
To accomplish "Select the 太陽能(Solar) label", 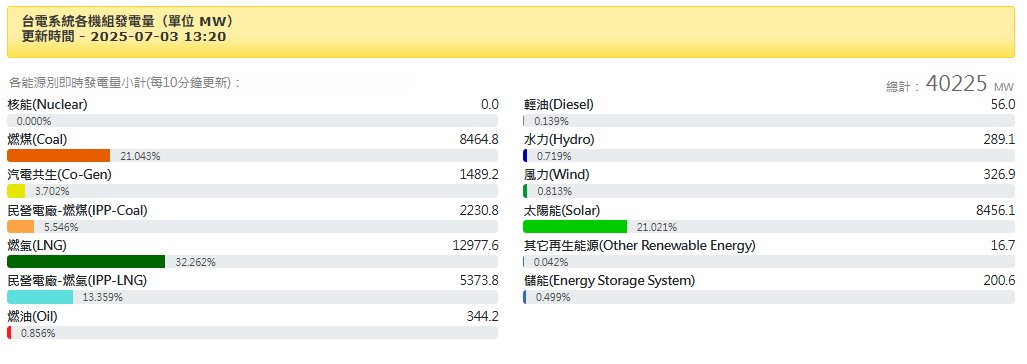I will 561,210.
